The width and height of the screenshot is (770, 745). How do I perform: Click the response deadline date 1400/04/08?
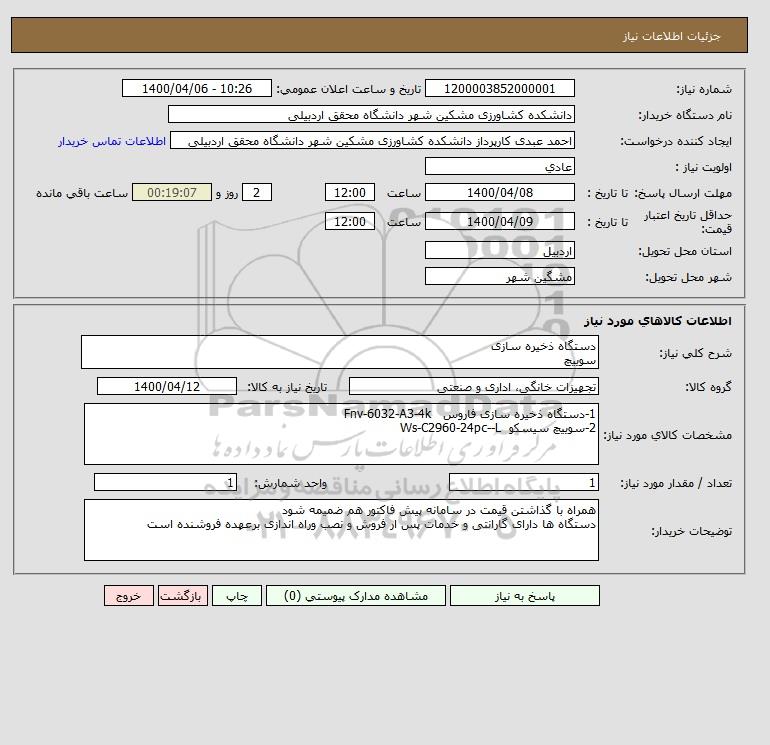coord(499,193)
